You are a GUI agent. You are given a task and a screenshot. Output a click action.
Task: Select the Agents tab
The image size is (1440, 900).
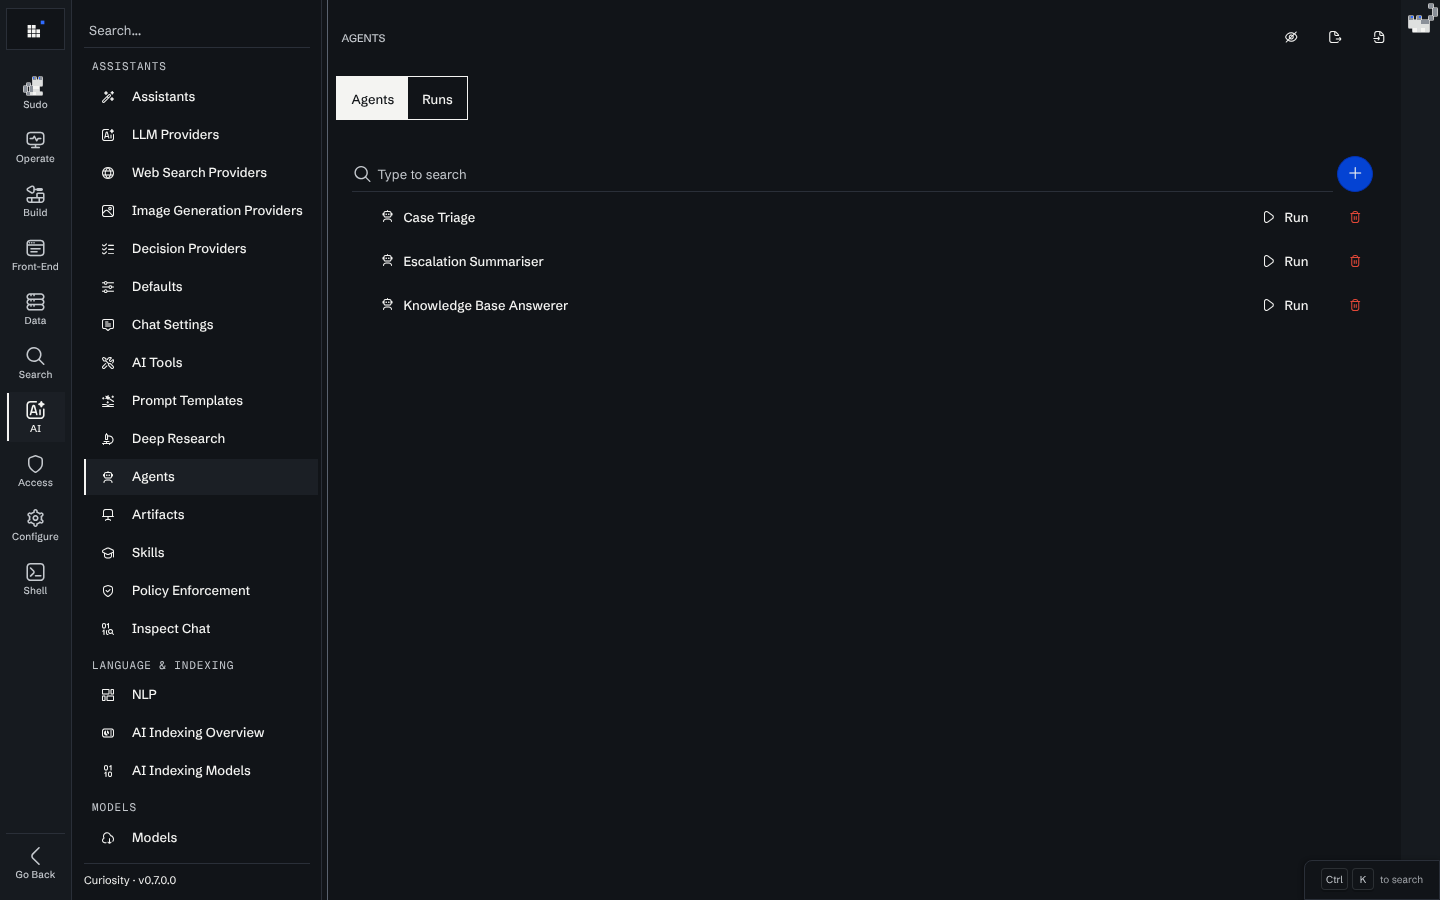(x=372, y=99)
